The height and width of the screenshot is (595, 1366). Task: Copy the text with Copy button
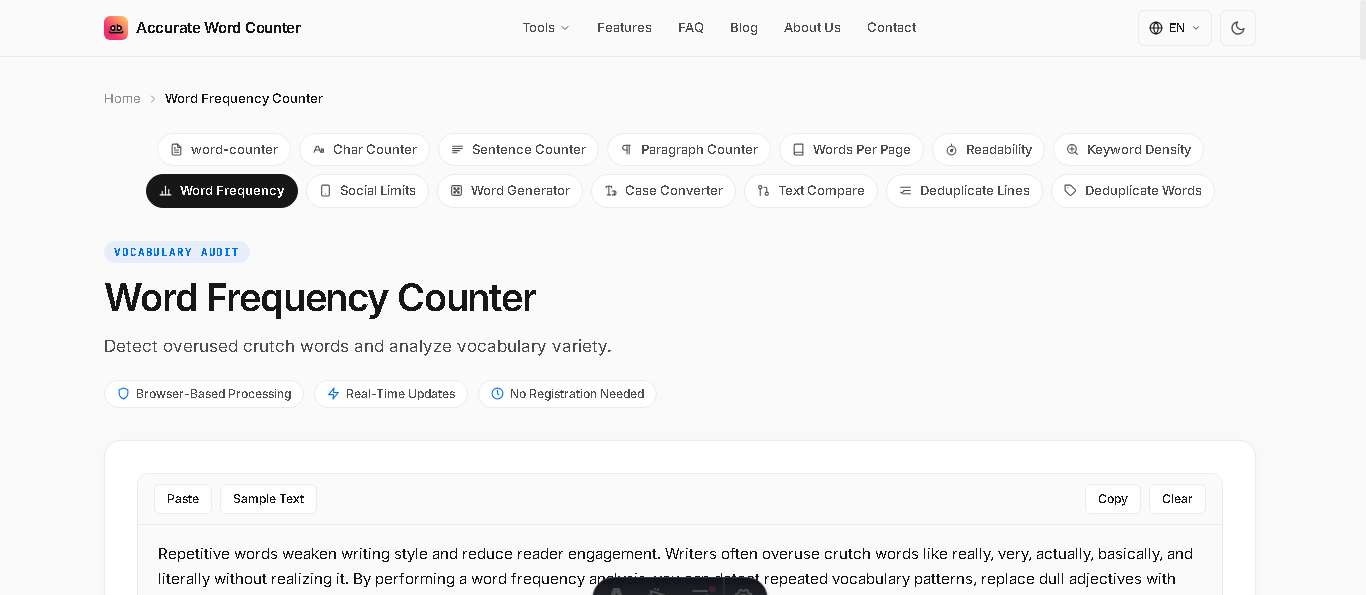coord(1113,499)
